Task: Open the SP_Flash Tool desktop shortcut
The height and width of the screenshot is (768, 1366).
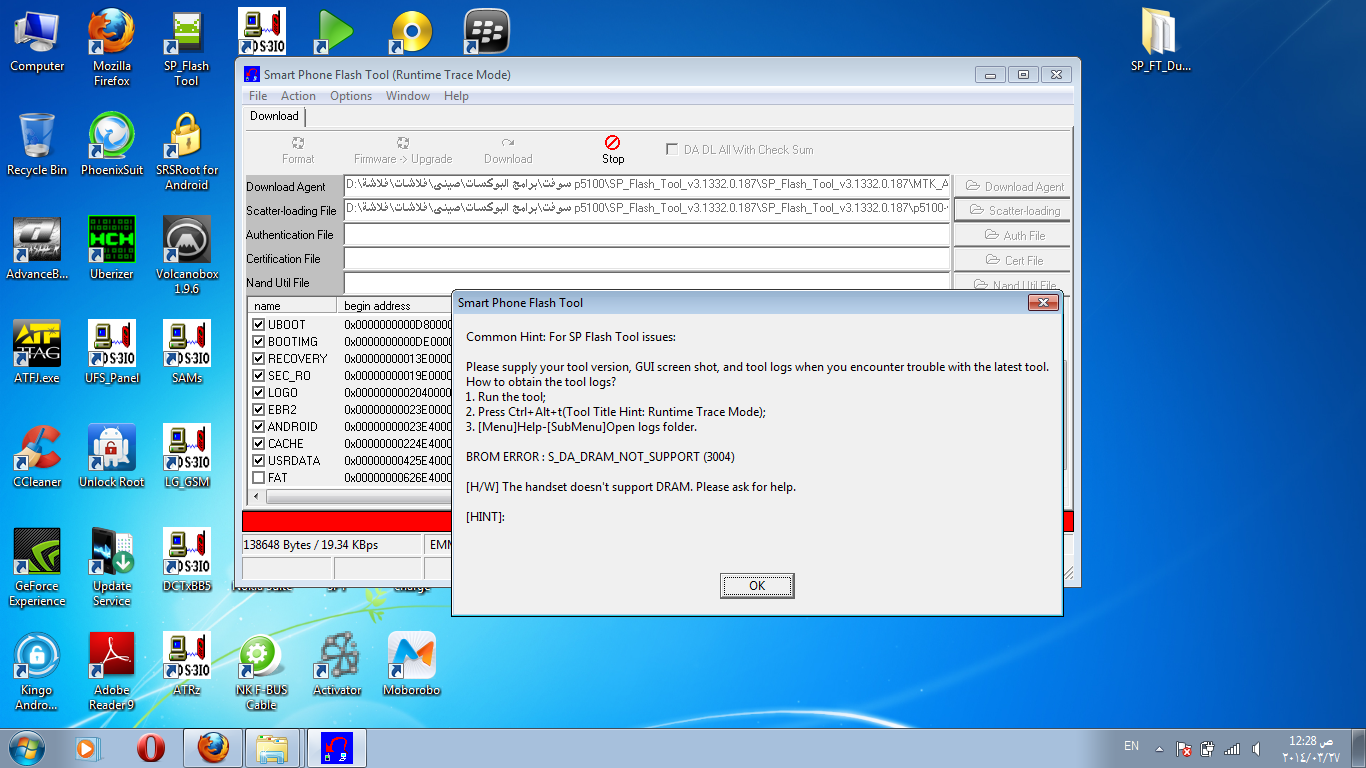Action: 187,48
